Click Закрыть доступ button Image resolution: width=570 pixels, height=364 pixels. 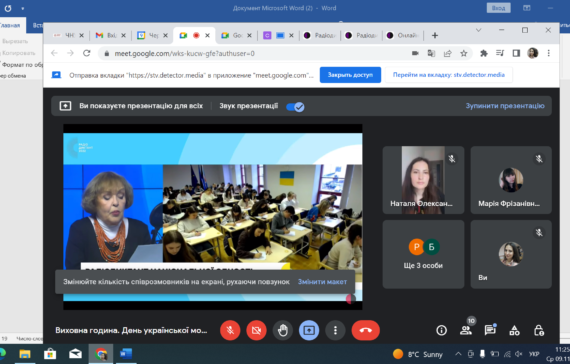tap(350, 75)
